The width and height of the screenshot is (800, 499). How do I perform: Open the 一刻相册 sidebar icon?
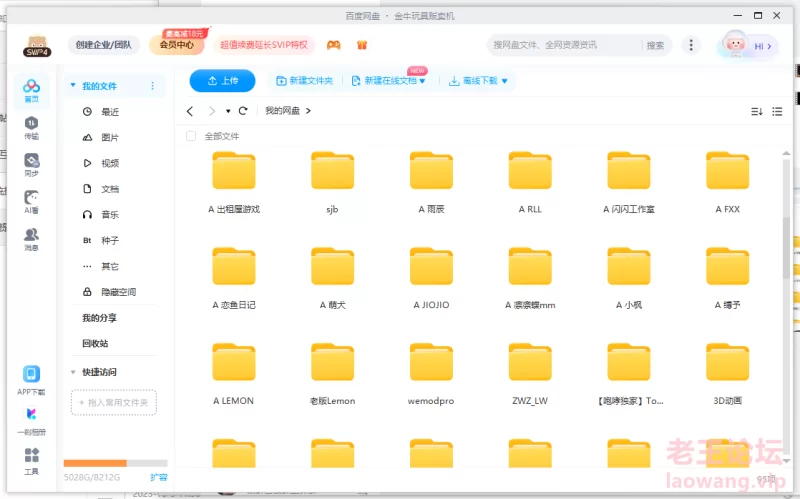(31, 421)
